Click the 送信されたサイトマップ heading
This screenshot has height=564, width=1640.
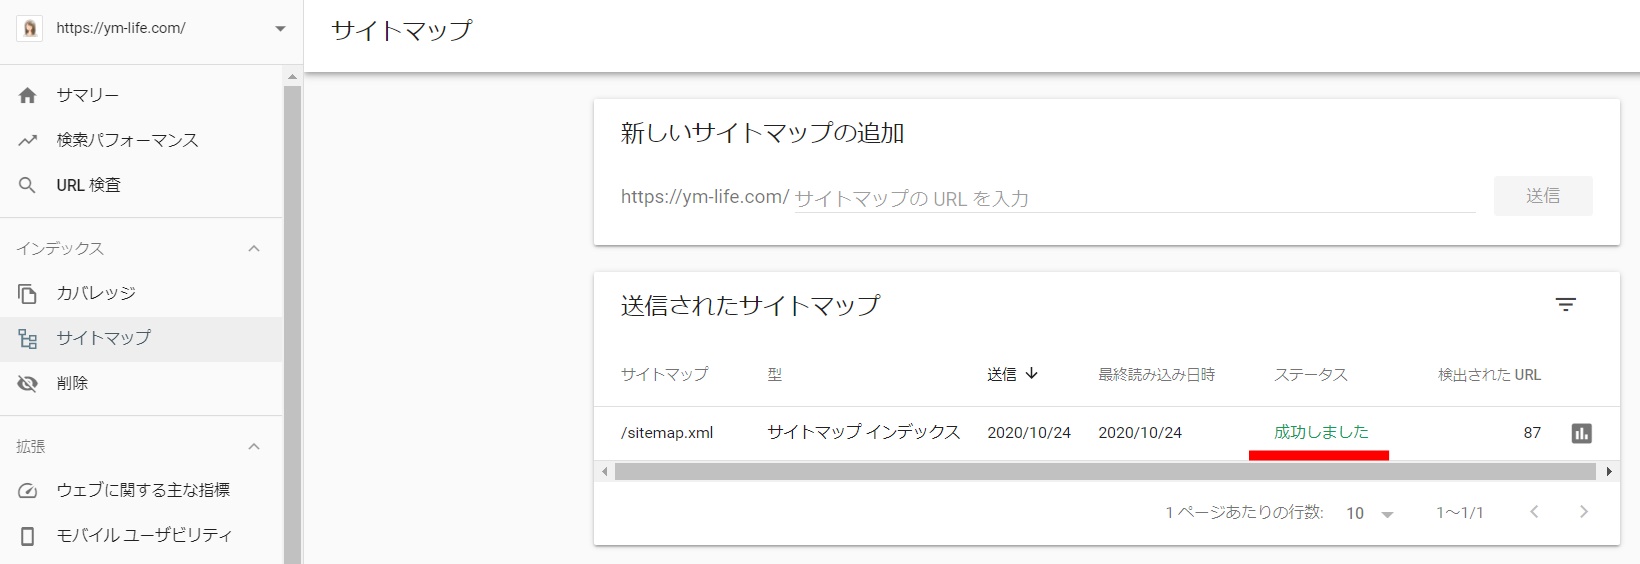750,305
